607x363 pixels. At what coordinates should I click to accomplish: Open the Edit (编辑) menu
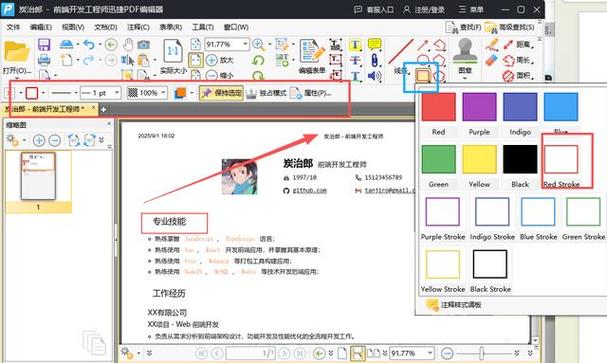[x=41, y=27]
